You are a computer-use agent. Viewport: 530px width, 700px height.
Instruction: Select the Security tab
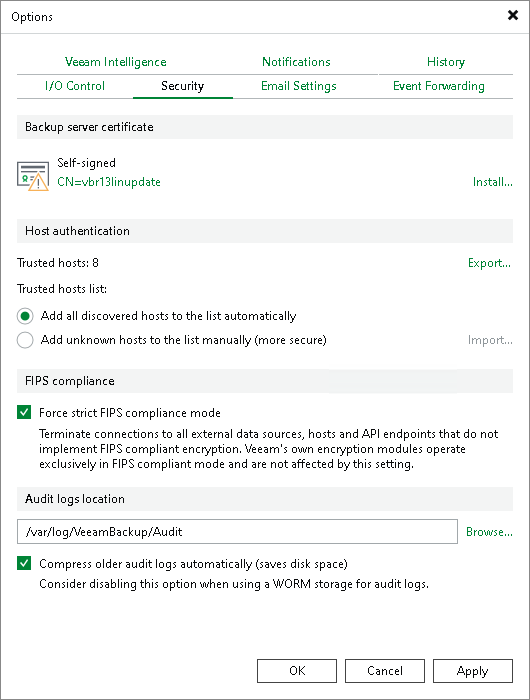click(x=183, y=86)
